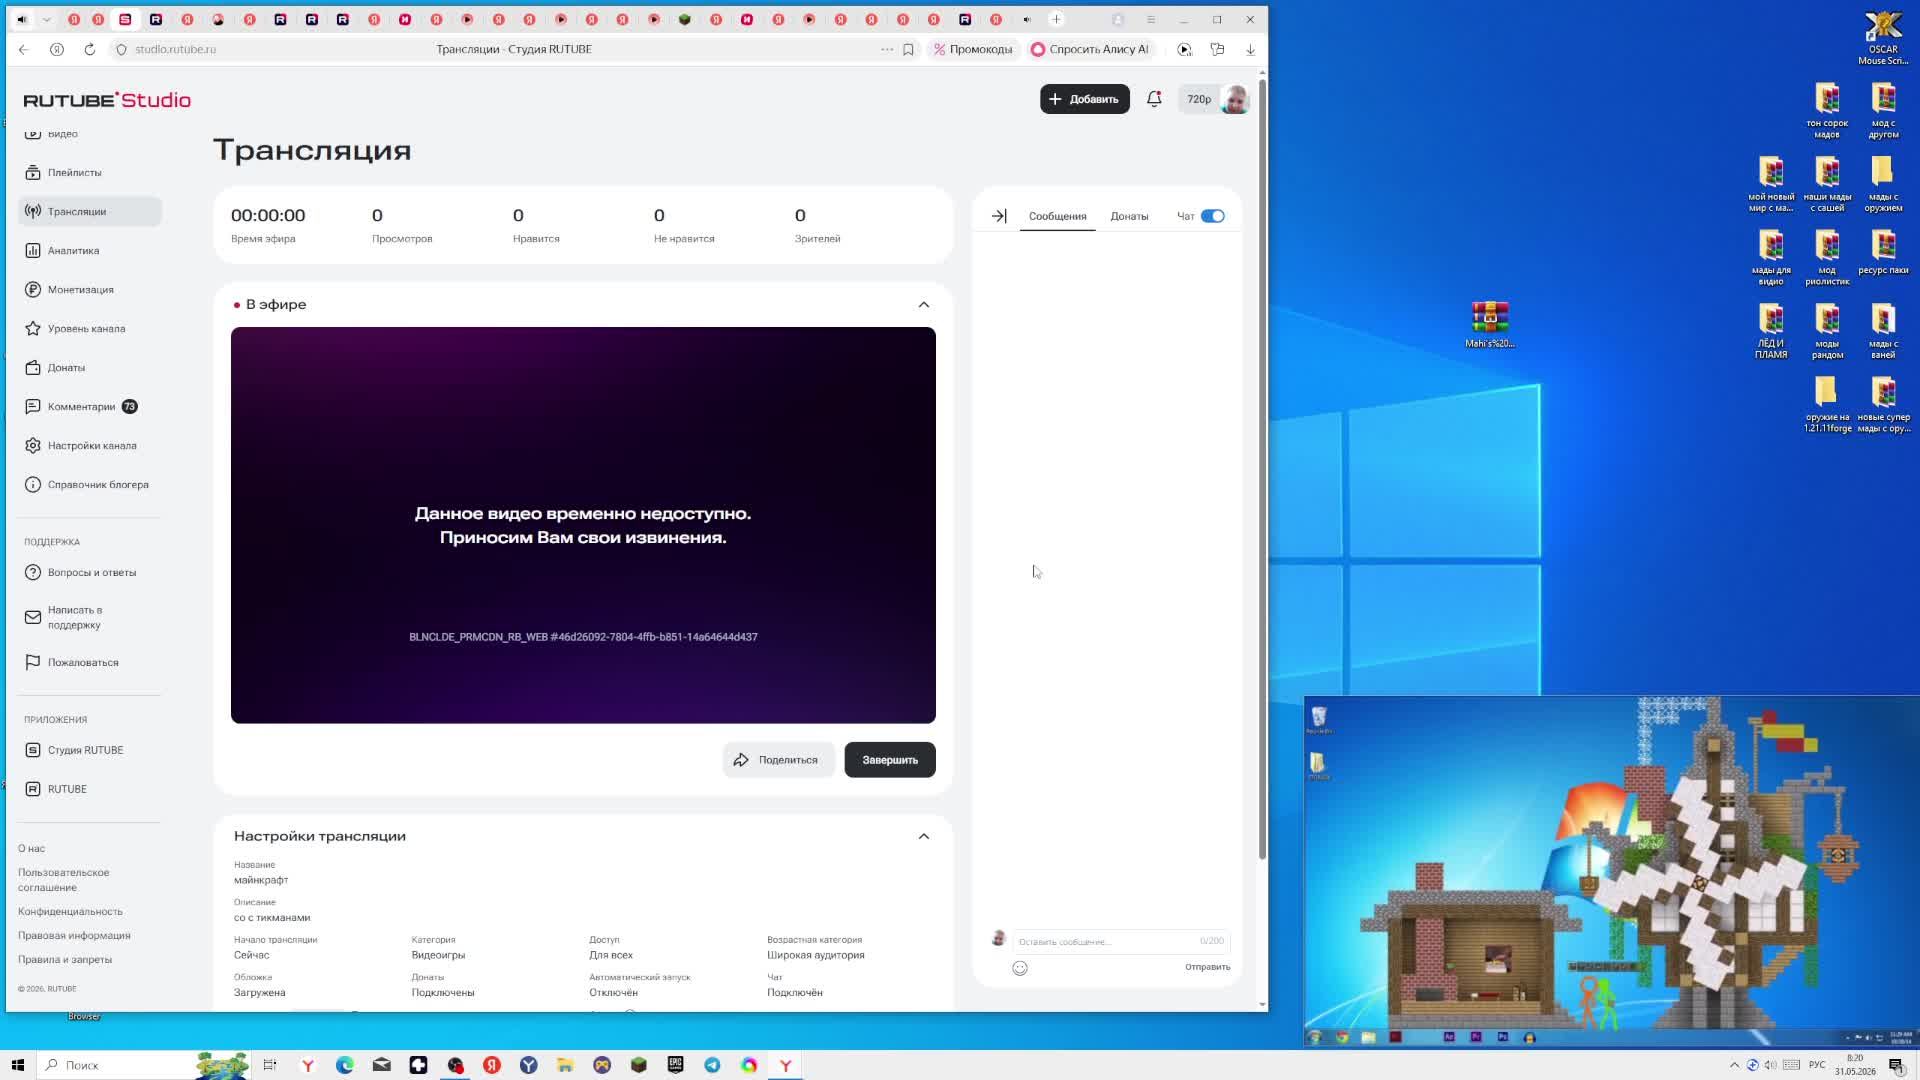The width and height of the screenshot is (1920, 1080).
Task: Open the notifications bell
Action: coord(1154,99)
